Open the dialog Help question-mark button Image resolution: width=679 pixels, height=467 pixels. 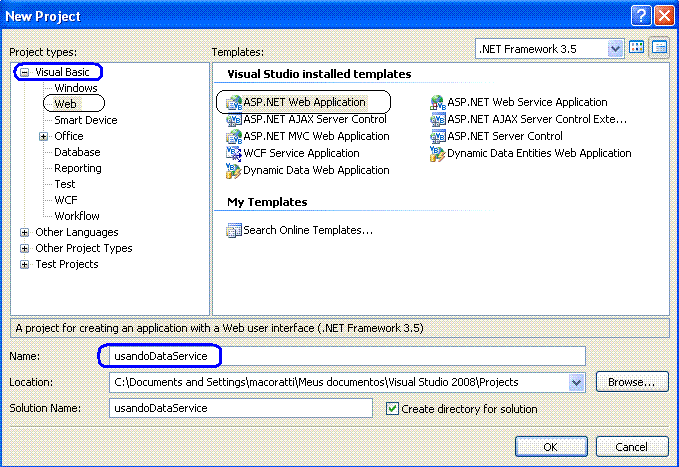(640, 16)
